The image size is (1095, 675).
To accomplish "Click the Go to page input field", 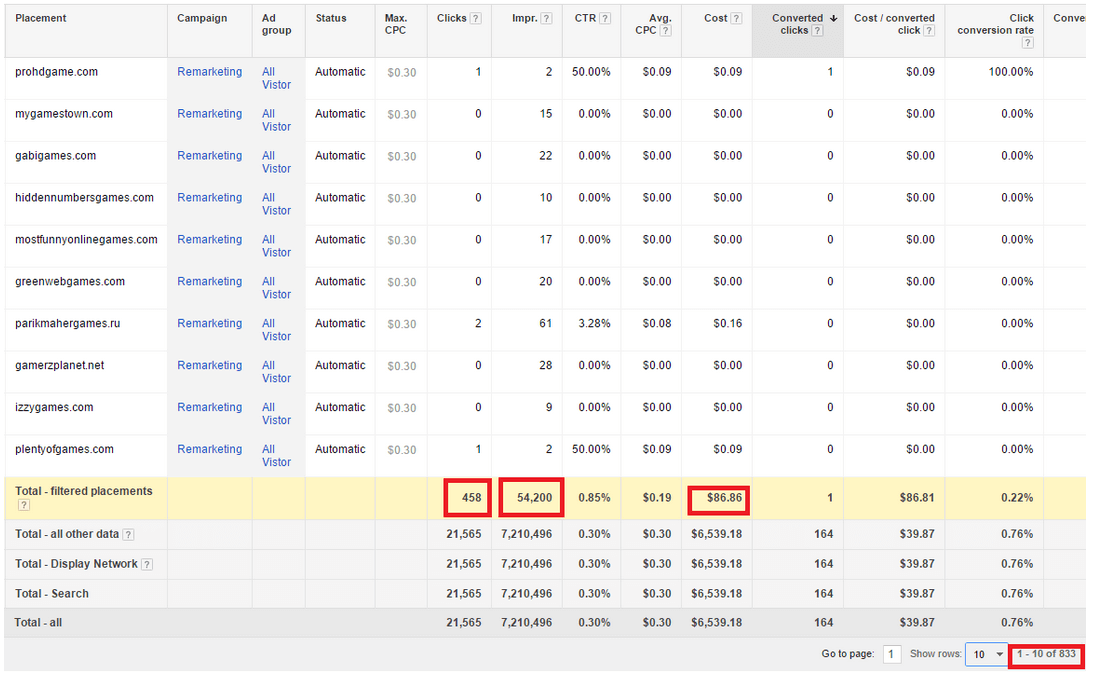I will pos(892,654).
